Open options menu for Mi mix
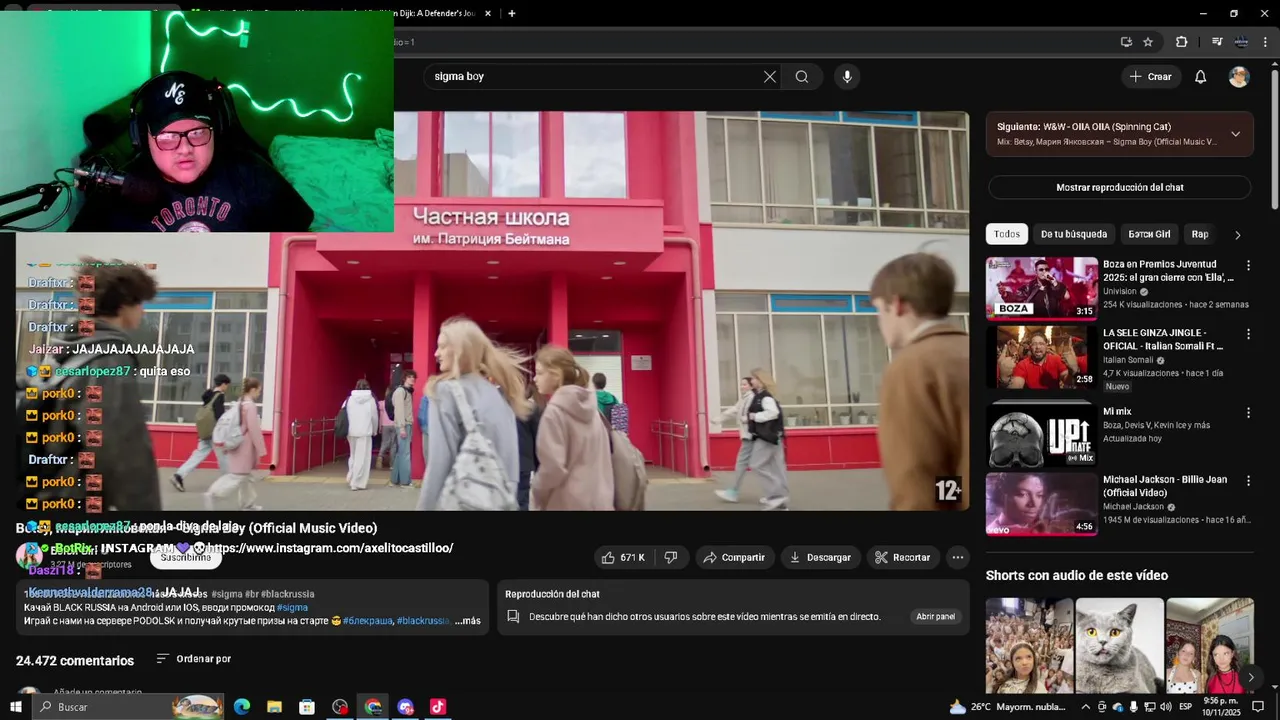Image resolution: width=1280 pixels, height=720 pixels. 1248,412
